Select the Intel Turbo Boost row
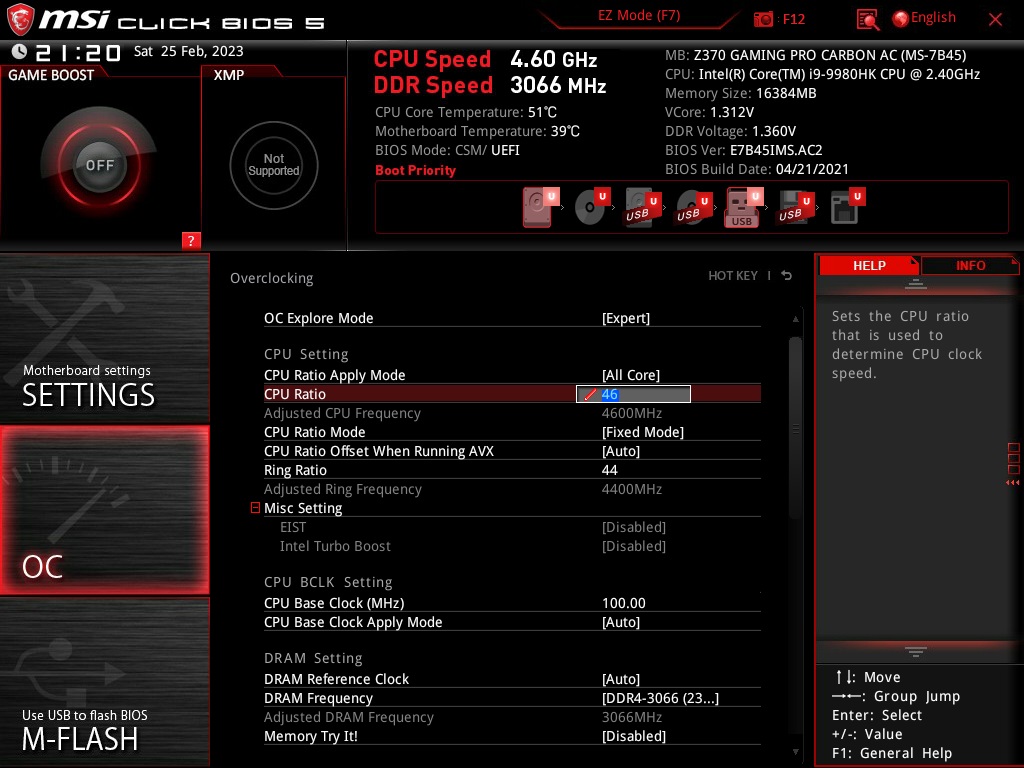 (512, 546)
